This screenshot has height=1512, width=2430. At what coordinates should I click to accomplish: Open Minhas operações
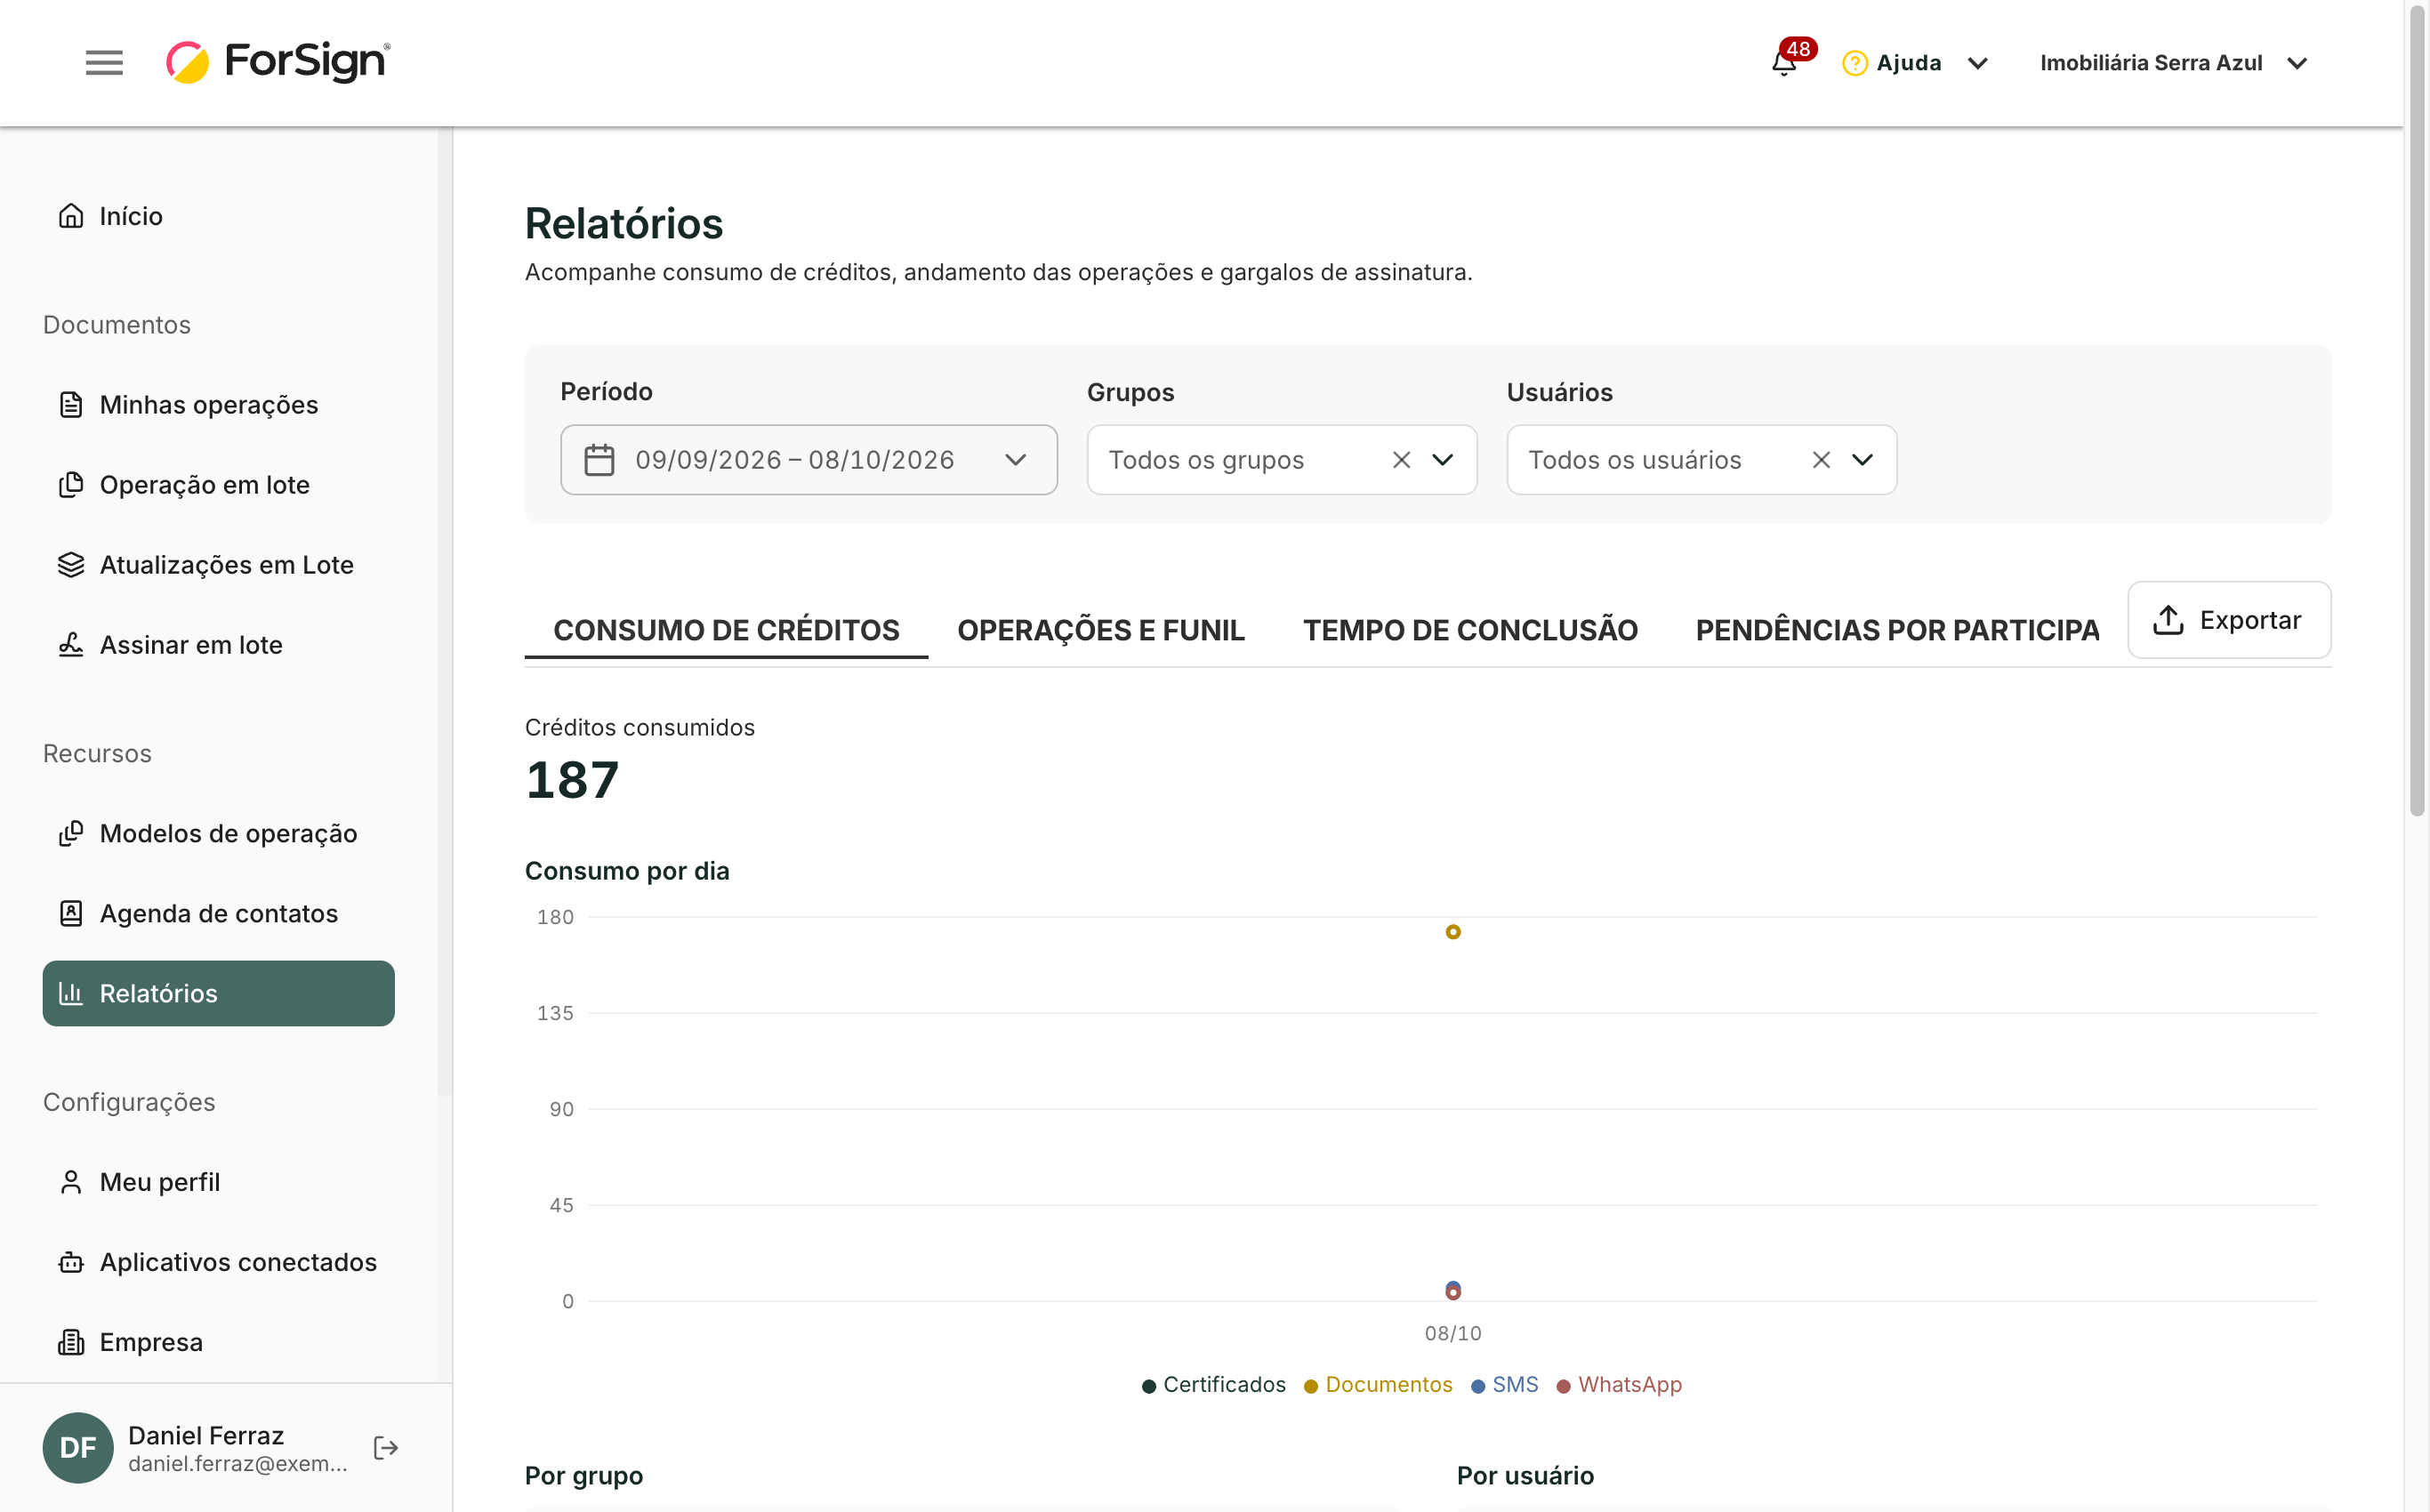[x=218, y=405]
